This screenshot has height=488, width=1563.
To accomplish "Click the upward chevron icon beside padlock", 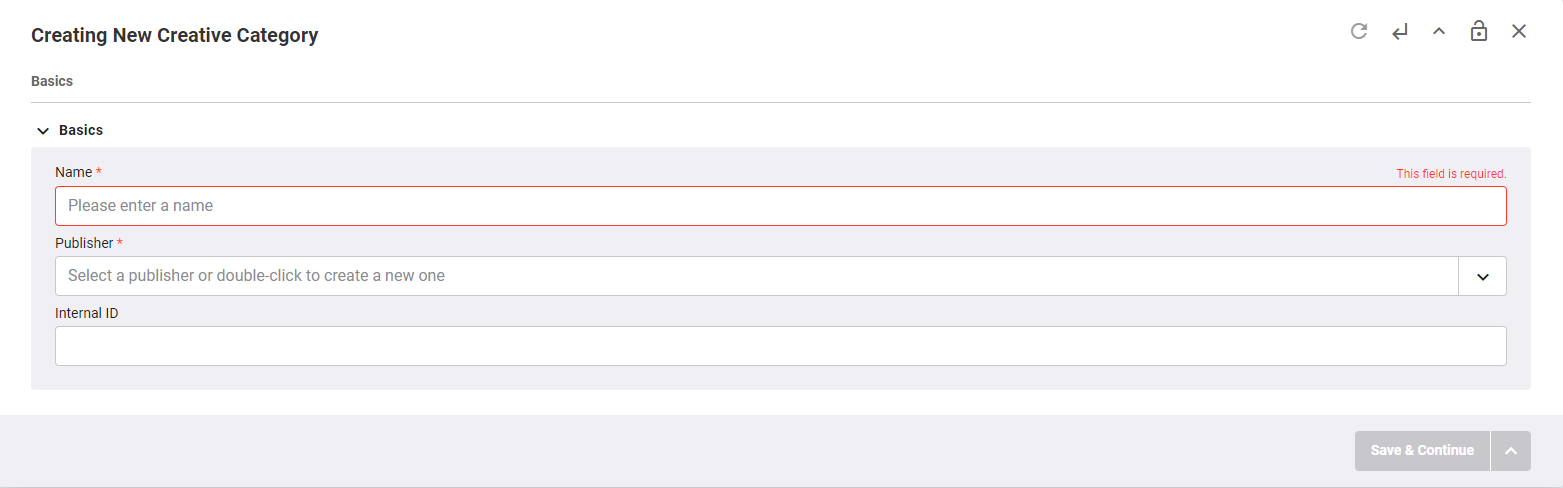I will pyautogui.click(x=1439, y=31).
